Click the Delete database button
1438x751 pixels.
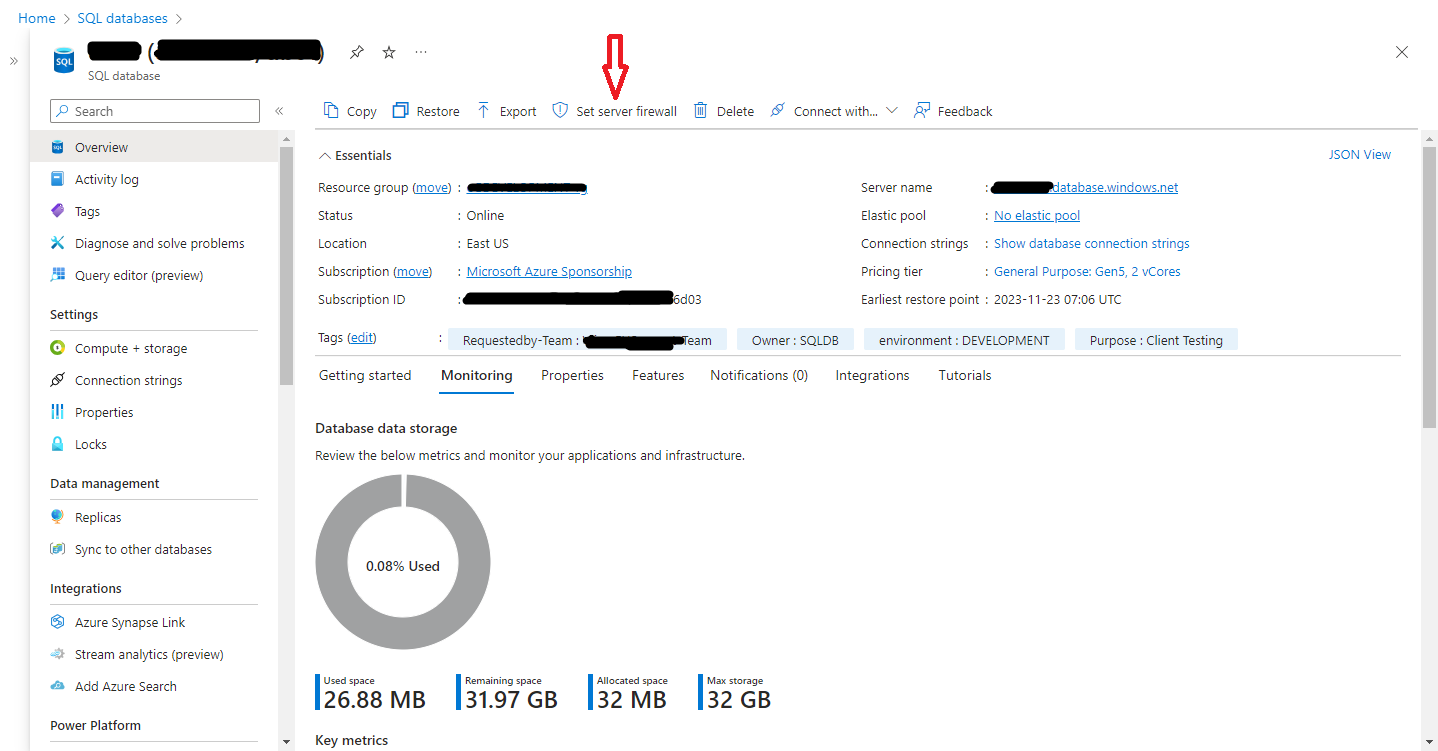(724, 111)
